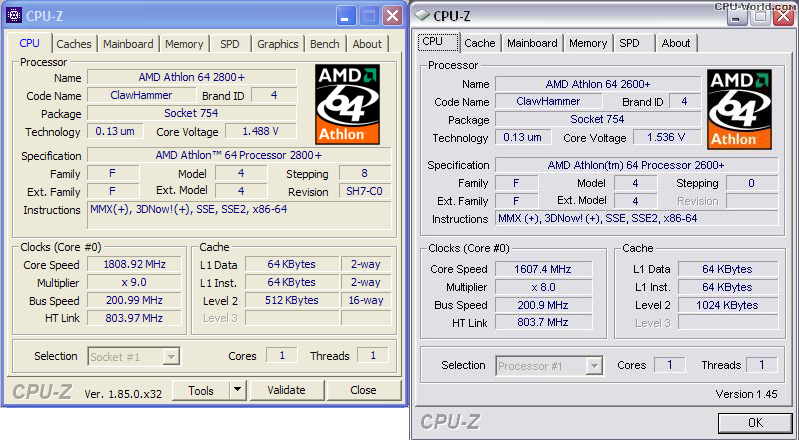Click the name field 'AMD Athlon 64 2800+'
Image resolution: width=799 pixels, height=440 pixels.
(192, 77)
